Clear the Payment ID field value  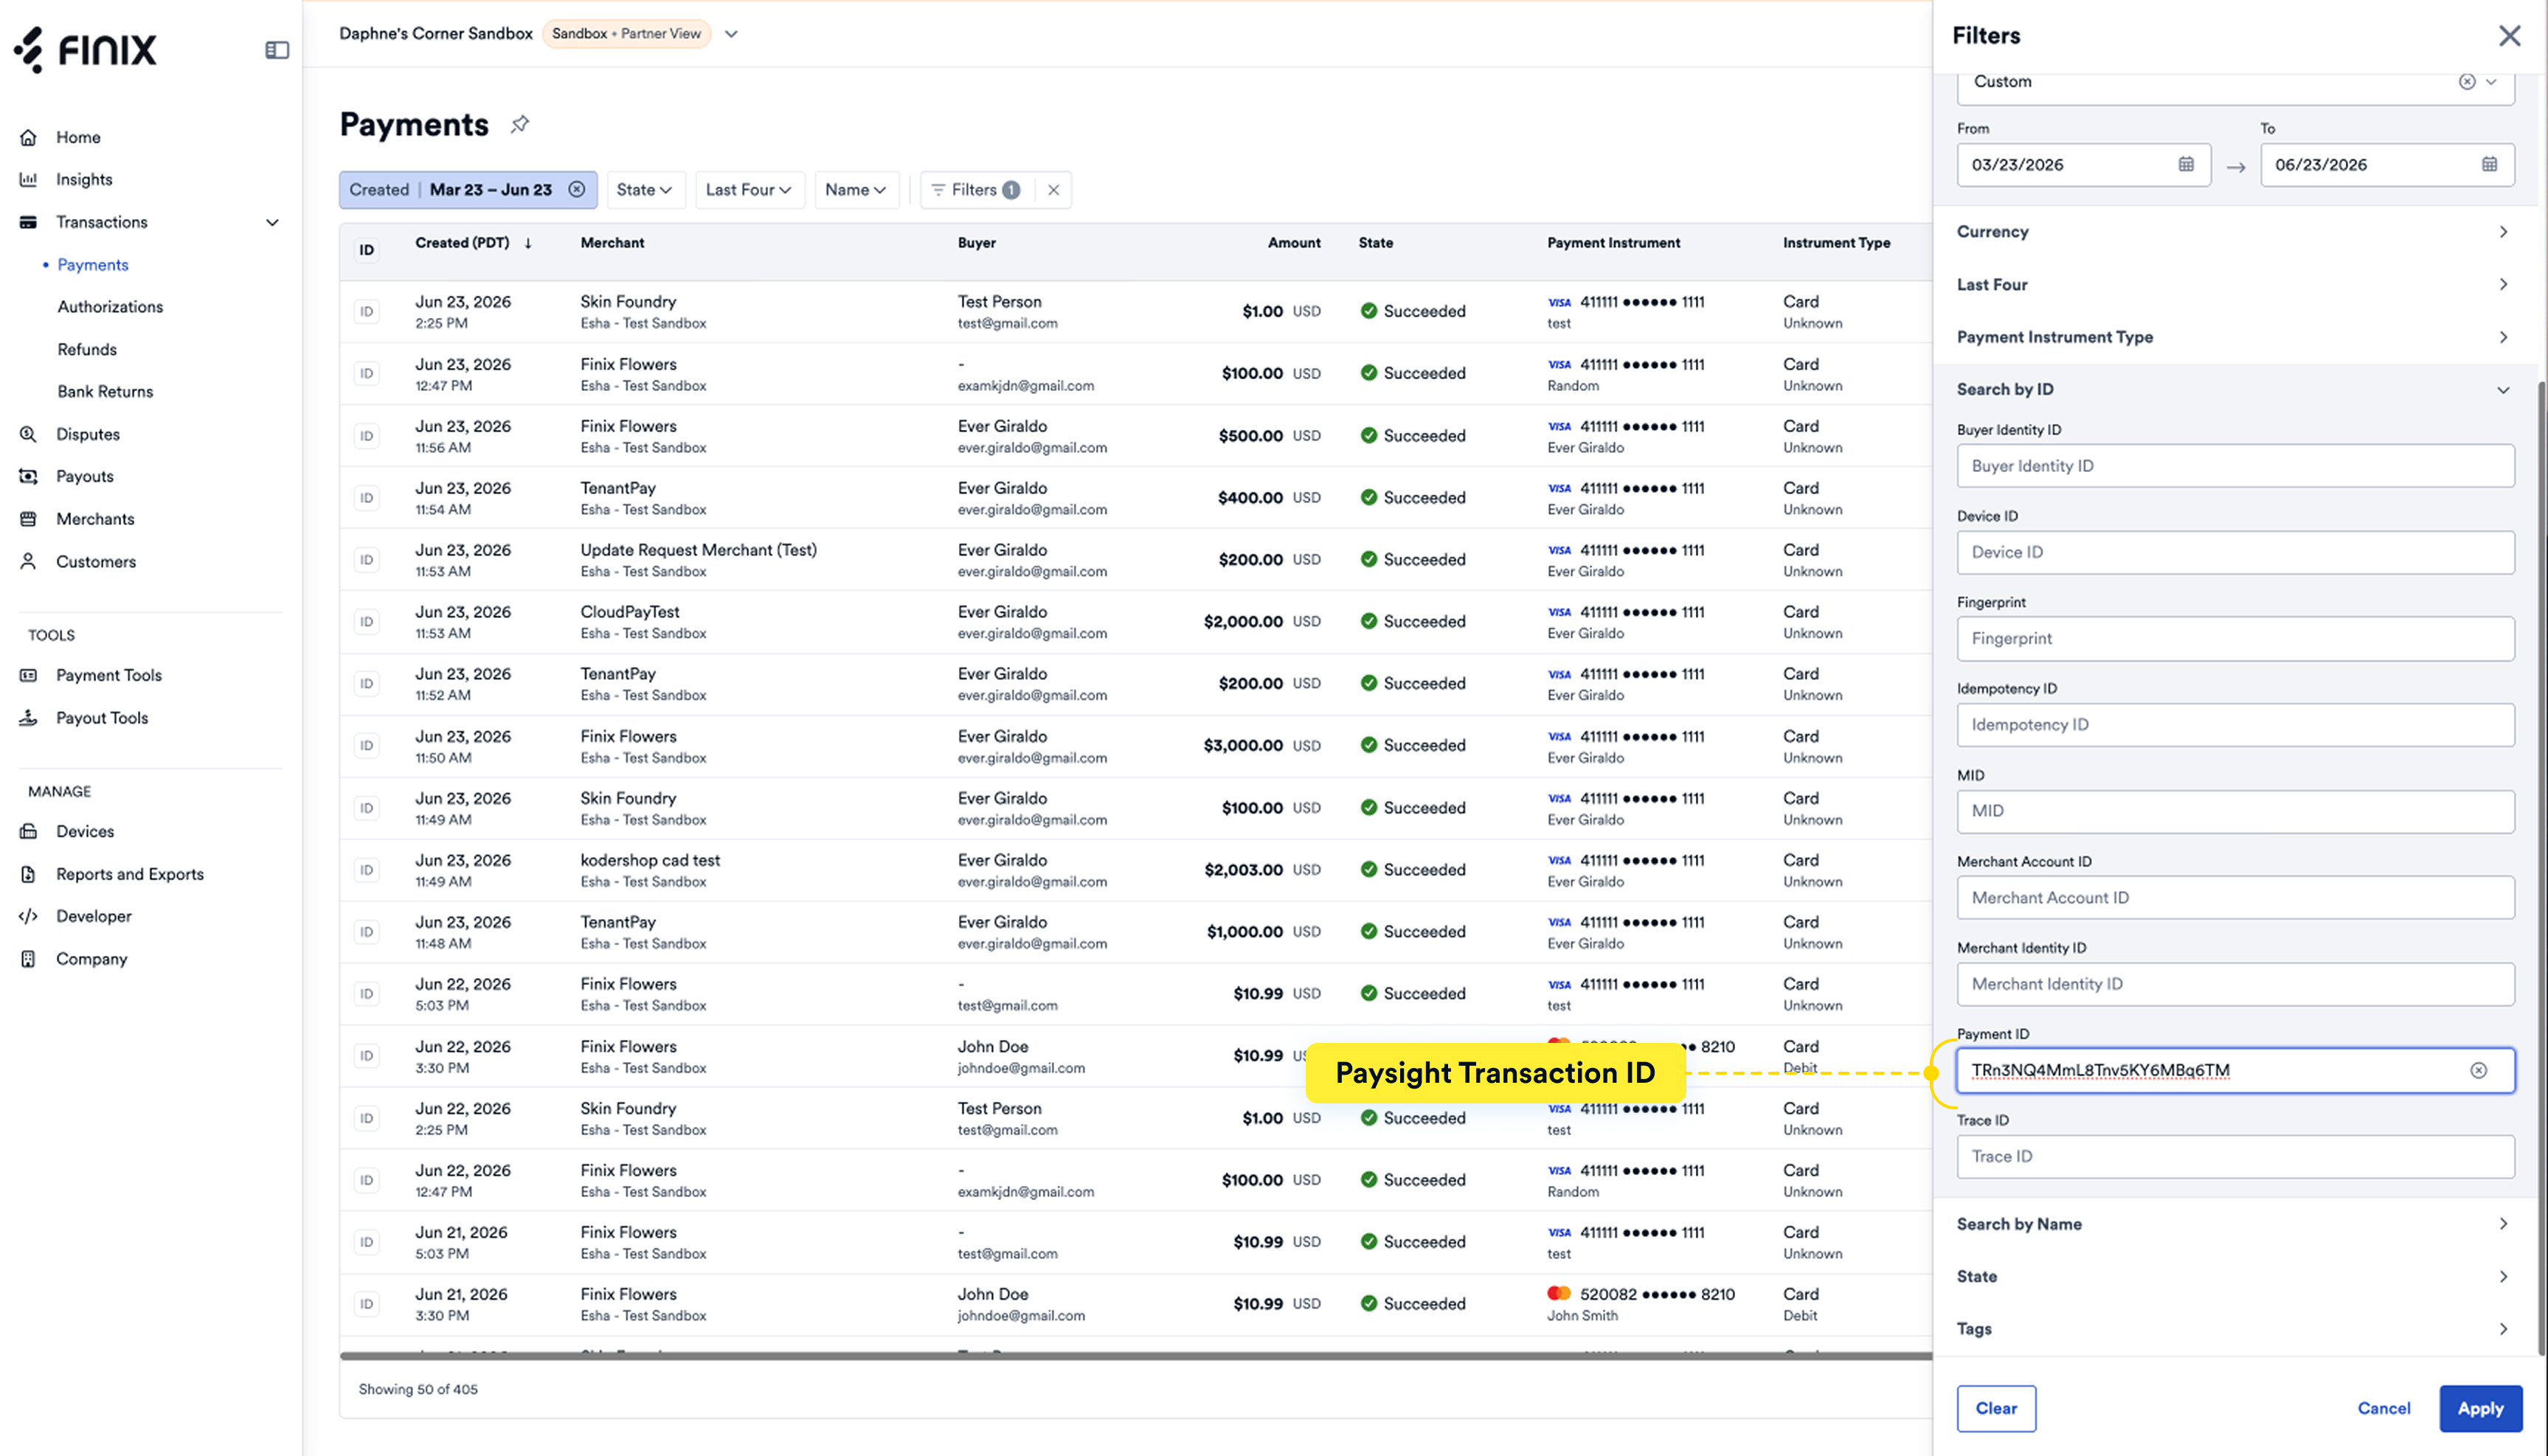tap(2478, 1070)
